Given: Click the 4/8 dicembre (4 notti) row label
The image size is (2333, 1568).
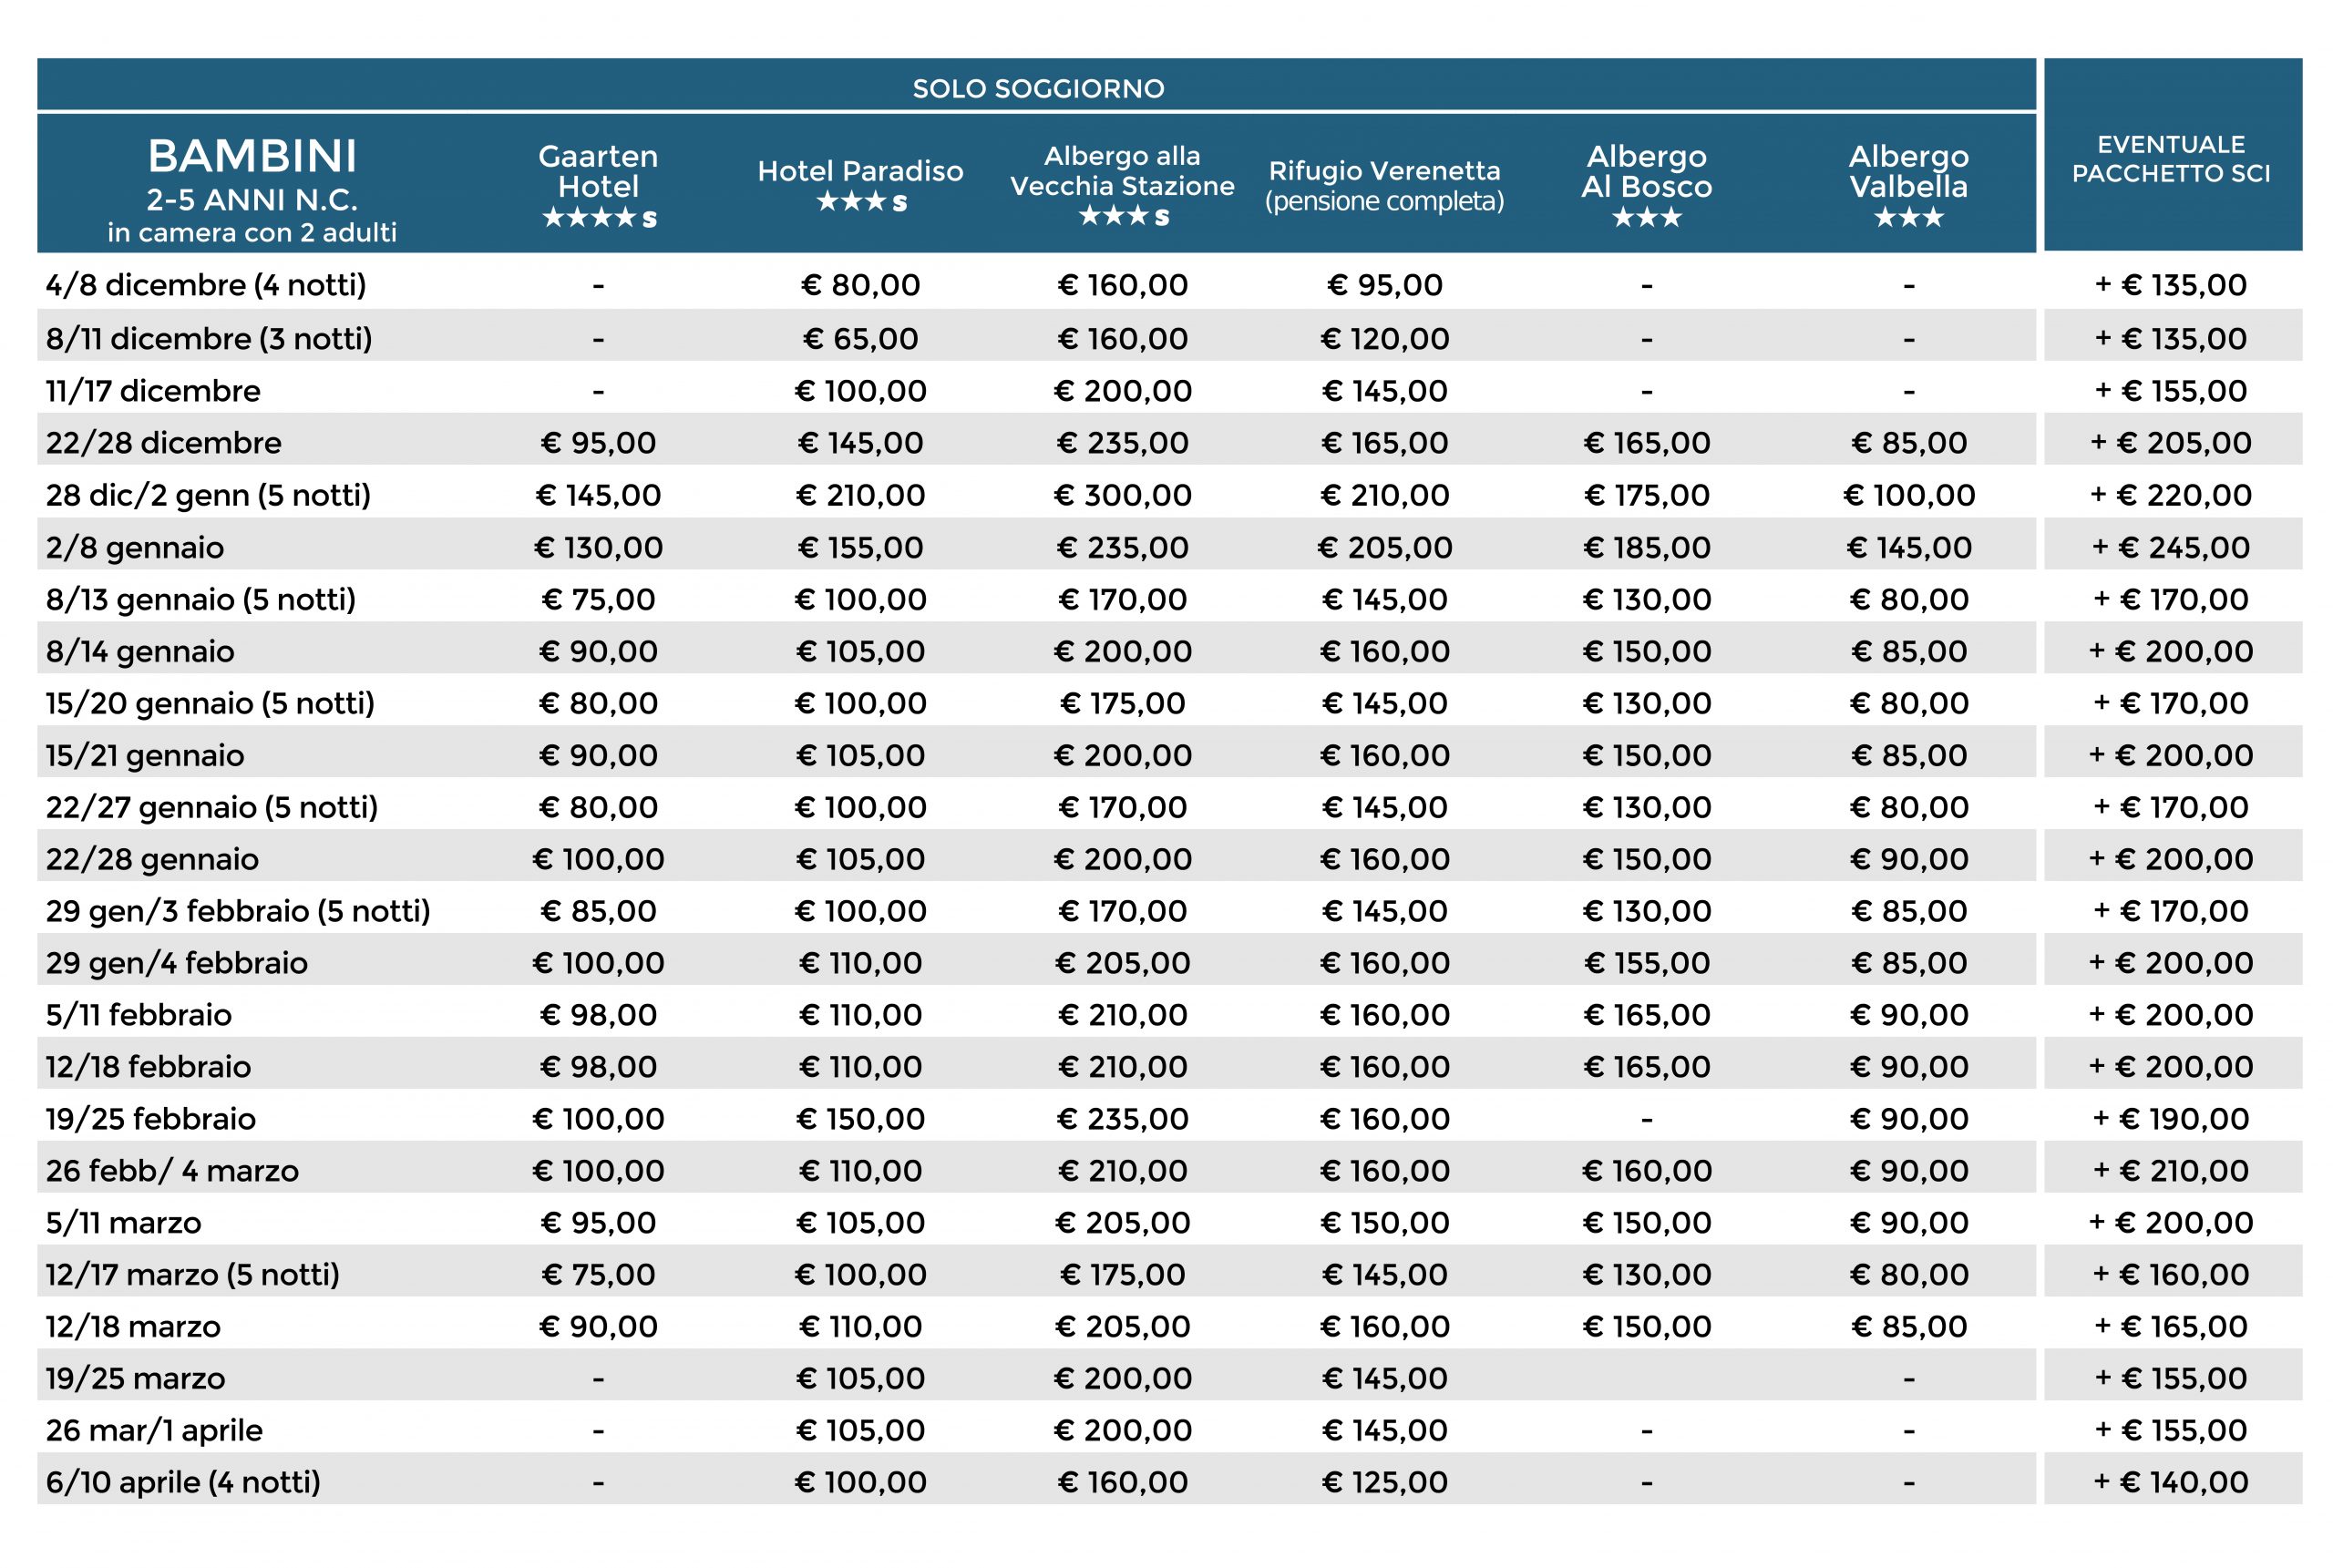Looking at the screenshot, I should pos(206,285).
